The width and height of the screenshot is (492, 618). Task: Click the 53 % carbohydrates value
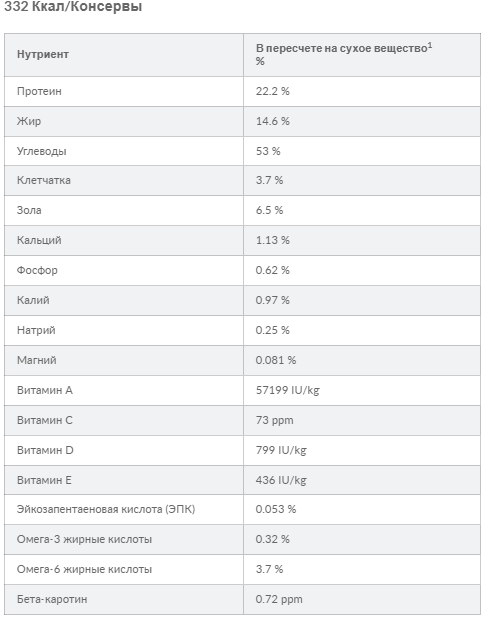[268, 151]
